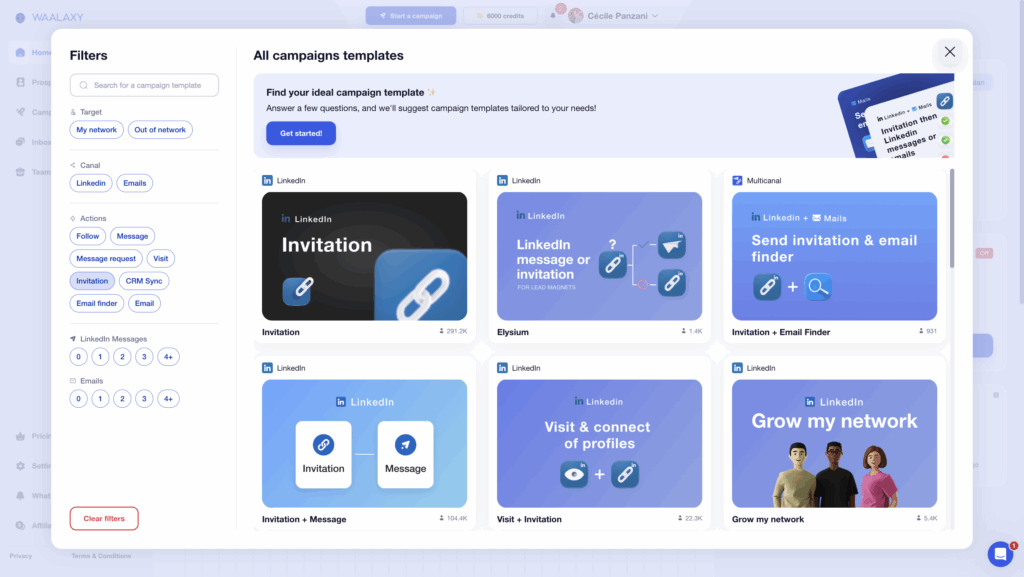Click the magnifier icon in search field

coord(84,86)
